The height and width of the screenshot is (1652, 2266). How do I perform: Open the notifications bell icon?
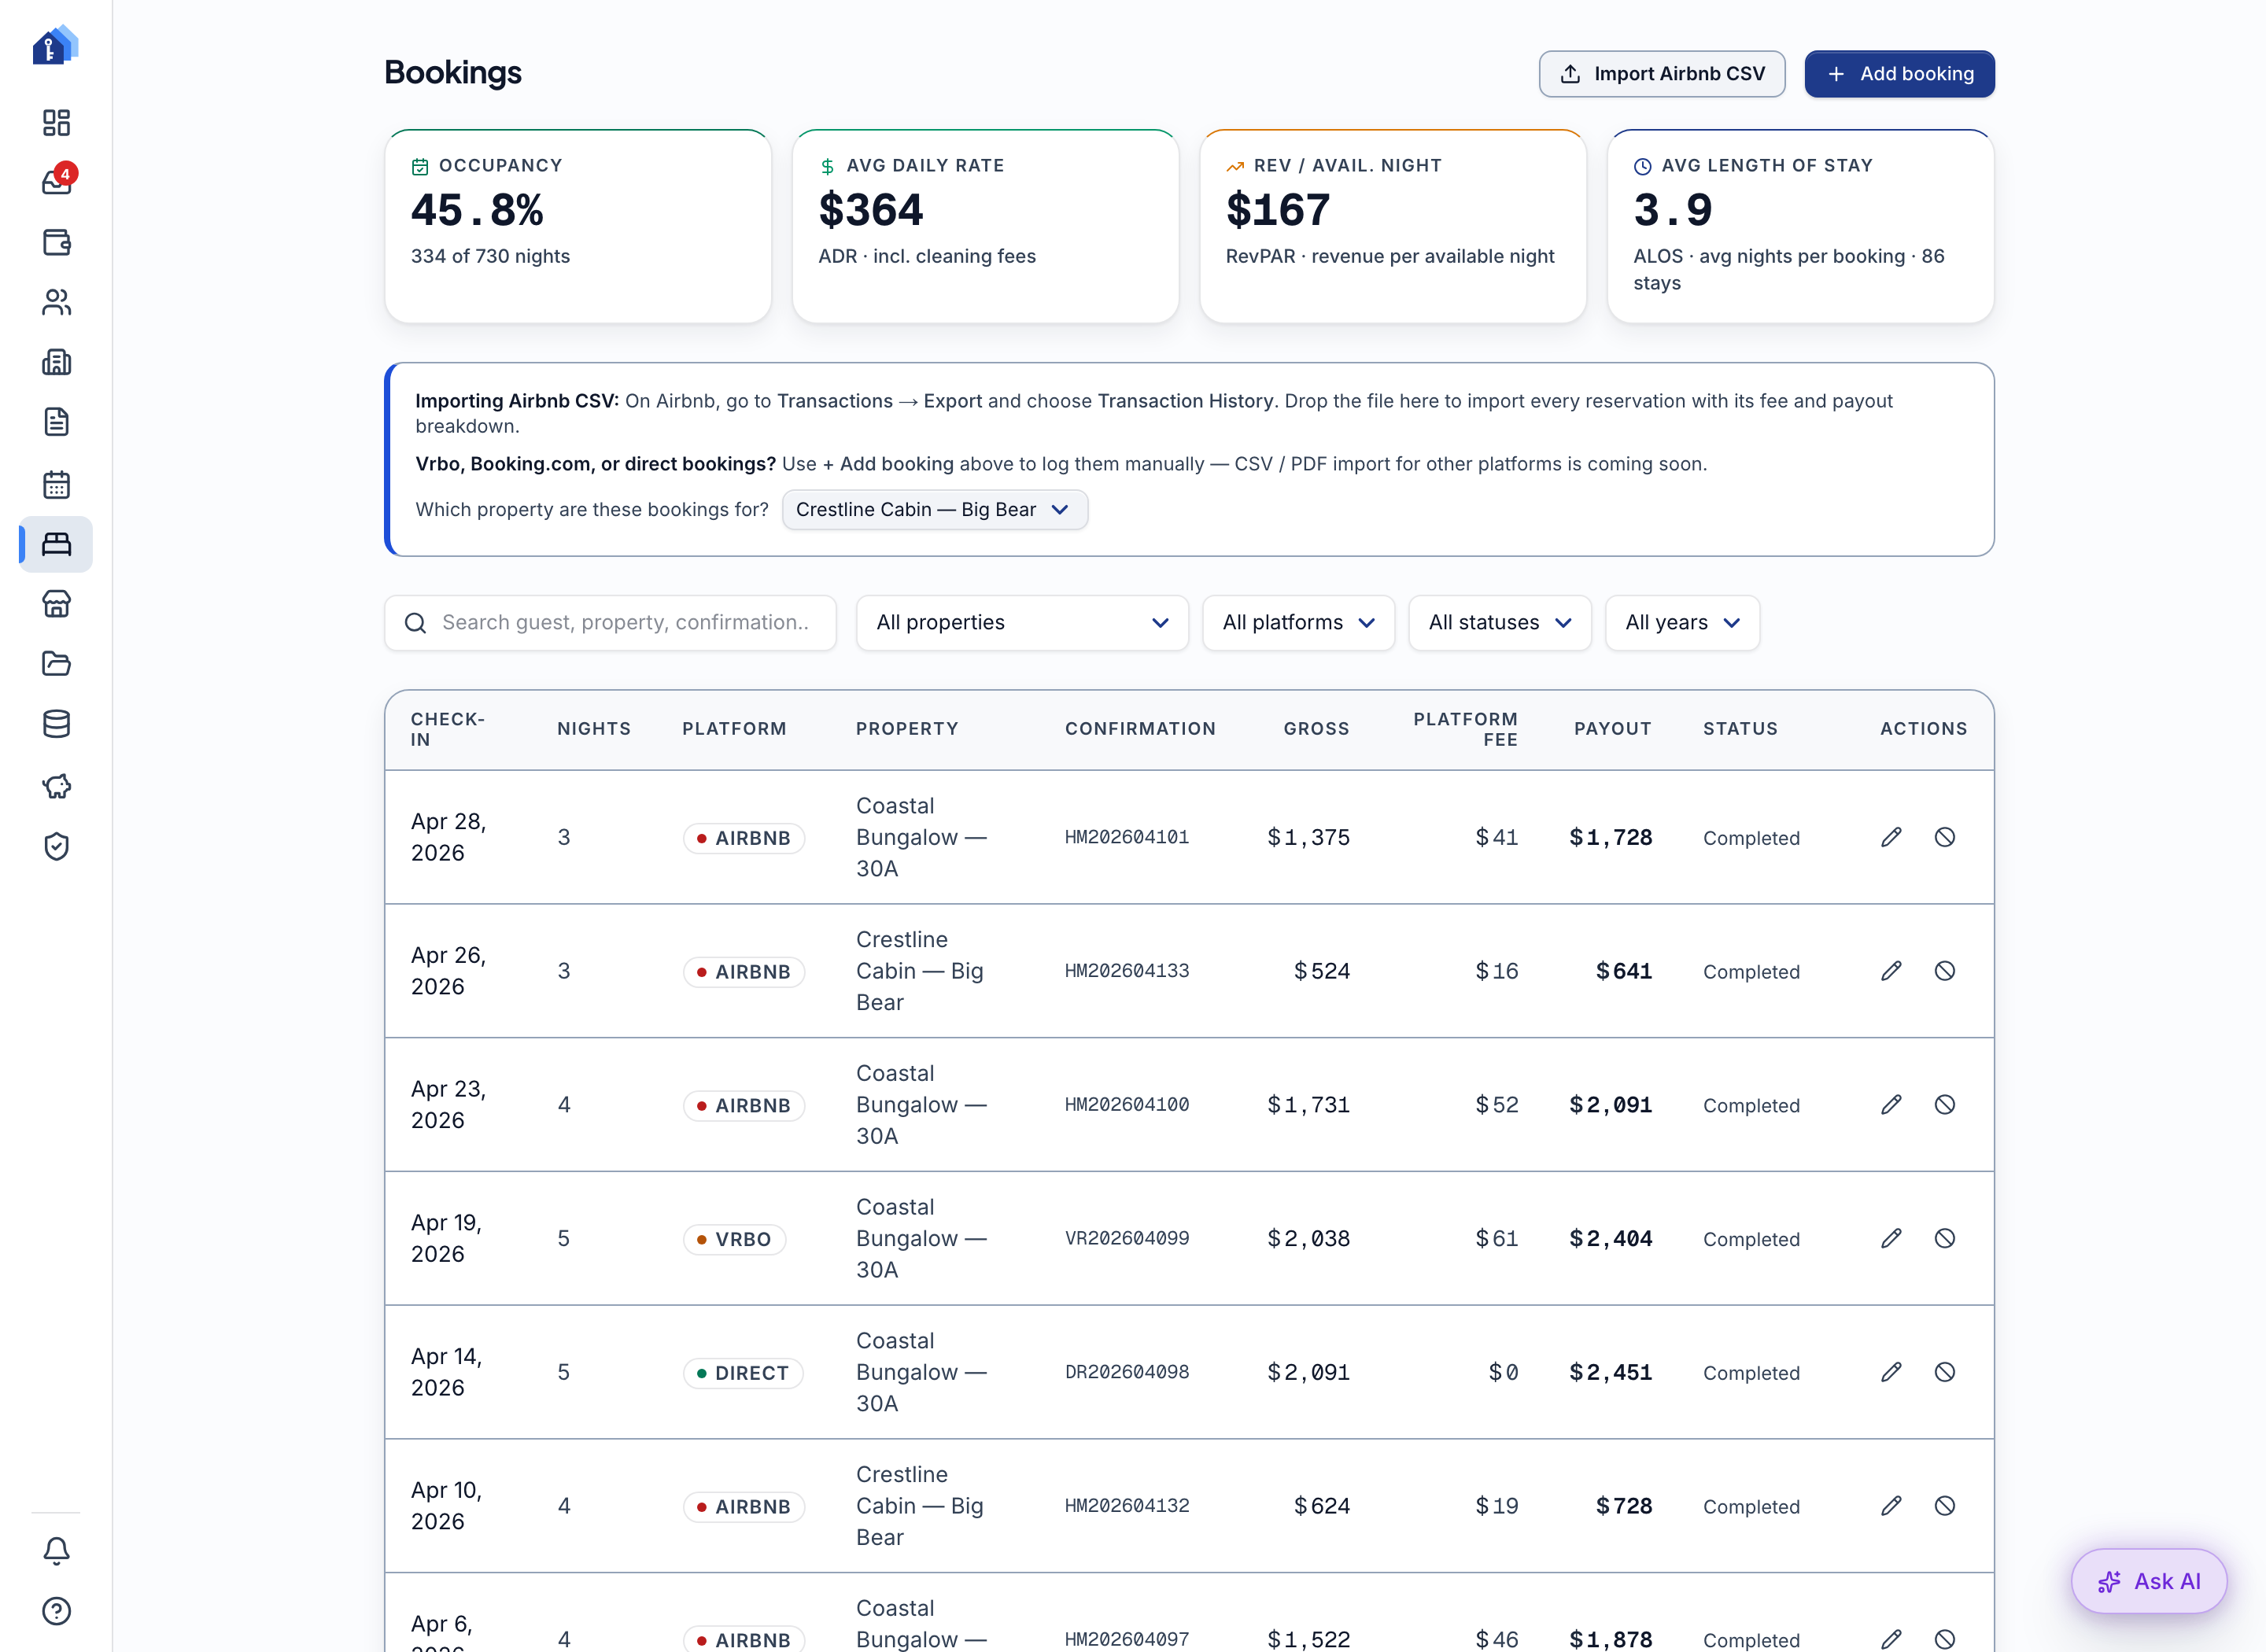coord(56,1550)
